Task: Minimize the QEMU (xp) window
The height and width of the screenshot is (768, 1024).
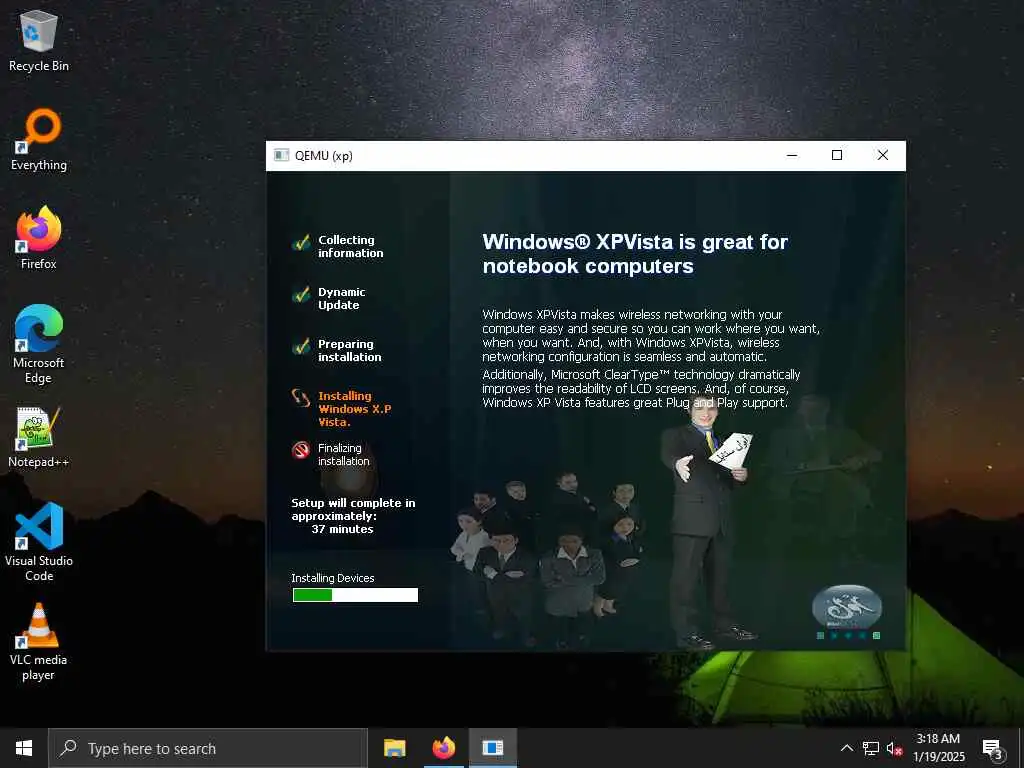Action: point(792,155)
